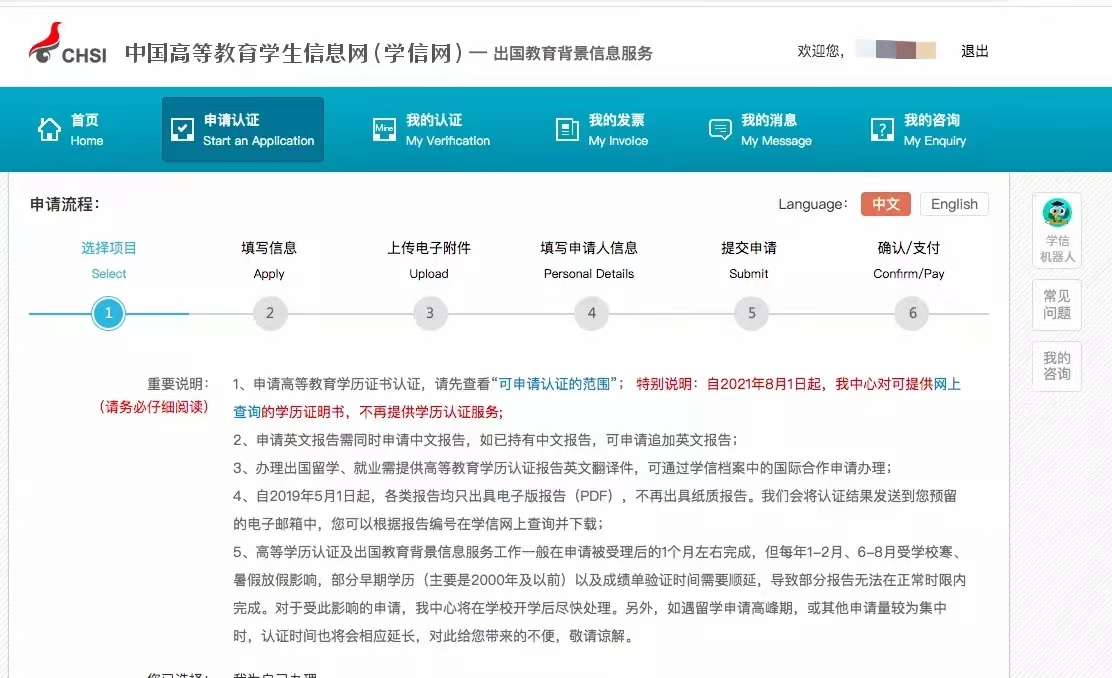This screenshot has width=1112, height=678.
Task: Click step 1 circle 选择项目
Action: tap(108, 313)
